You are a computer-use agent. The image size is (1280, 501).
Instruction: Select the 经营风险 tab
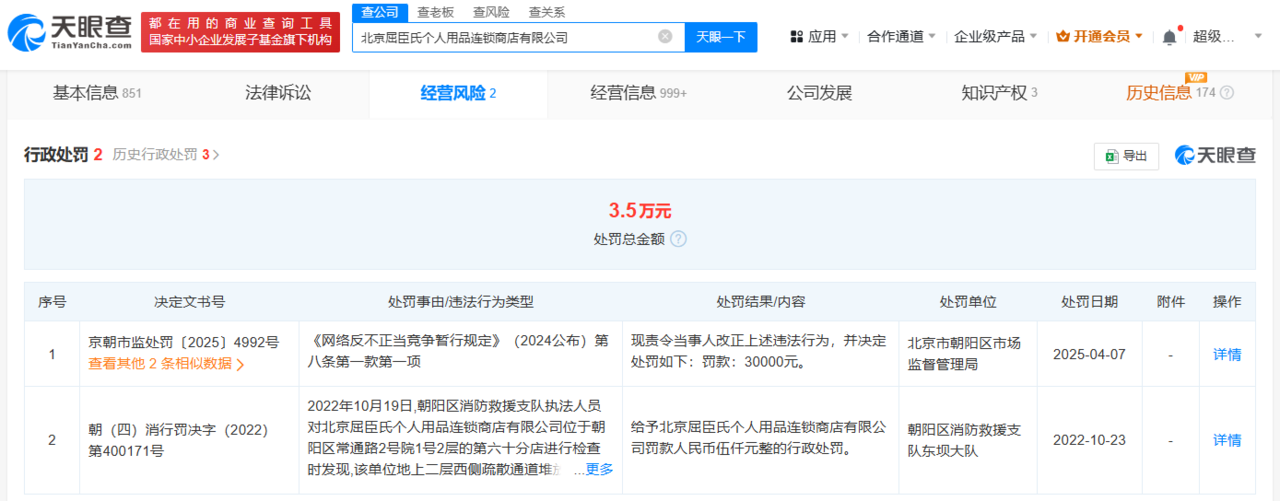(x=458, y=93)
